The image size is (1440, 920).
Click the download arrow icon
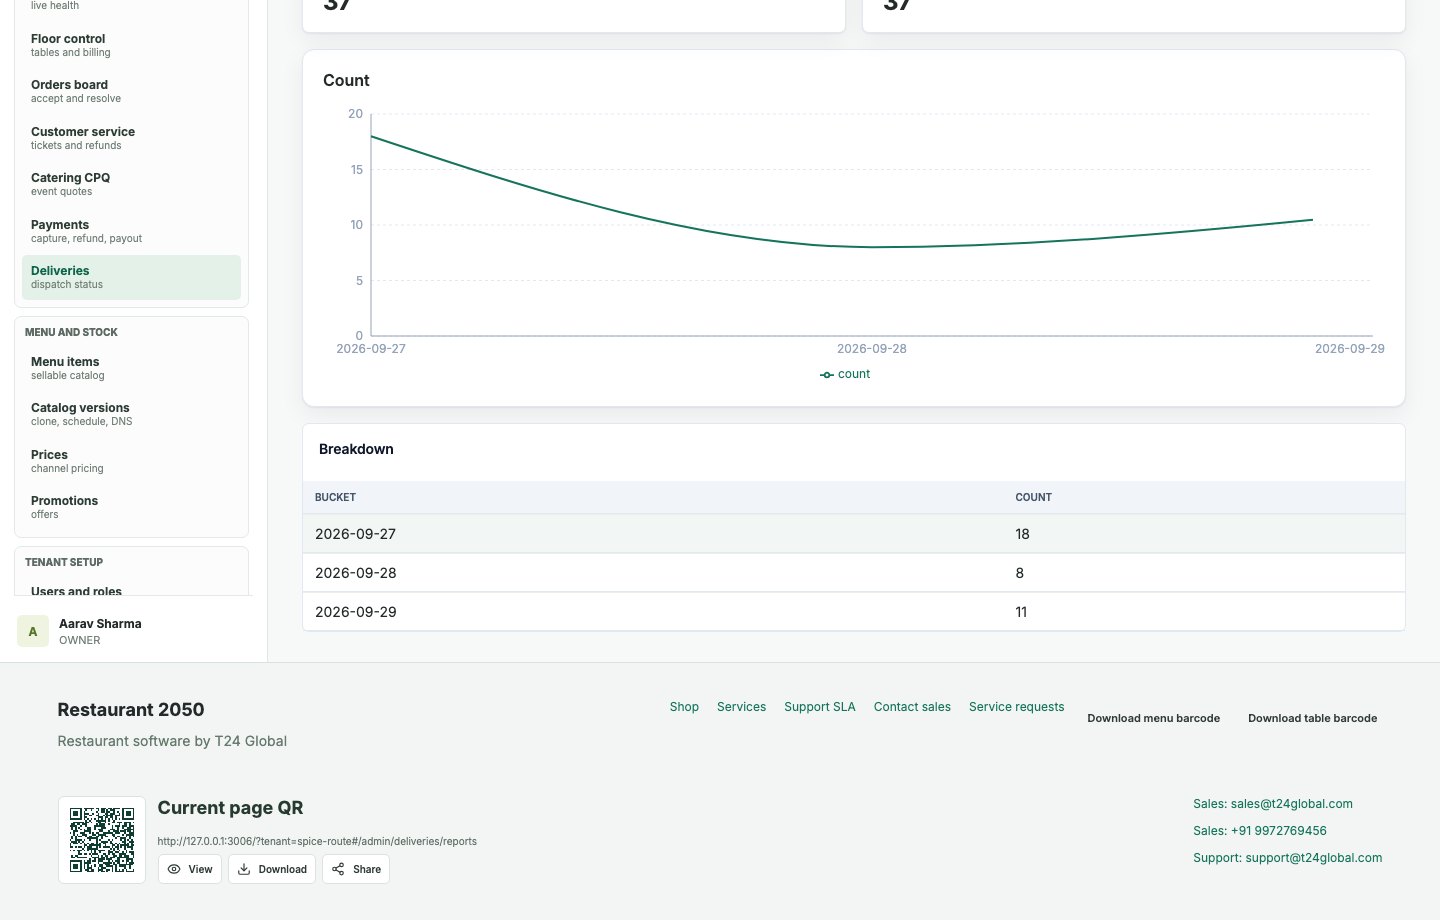pyautogui.click(x=244, y=869)
